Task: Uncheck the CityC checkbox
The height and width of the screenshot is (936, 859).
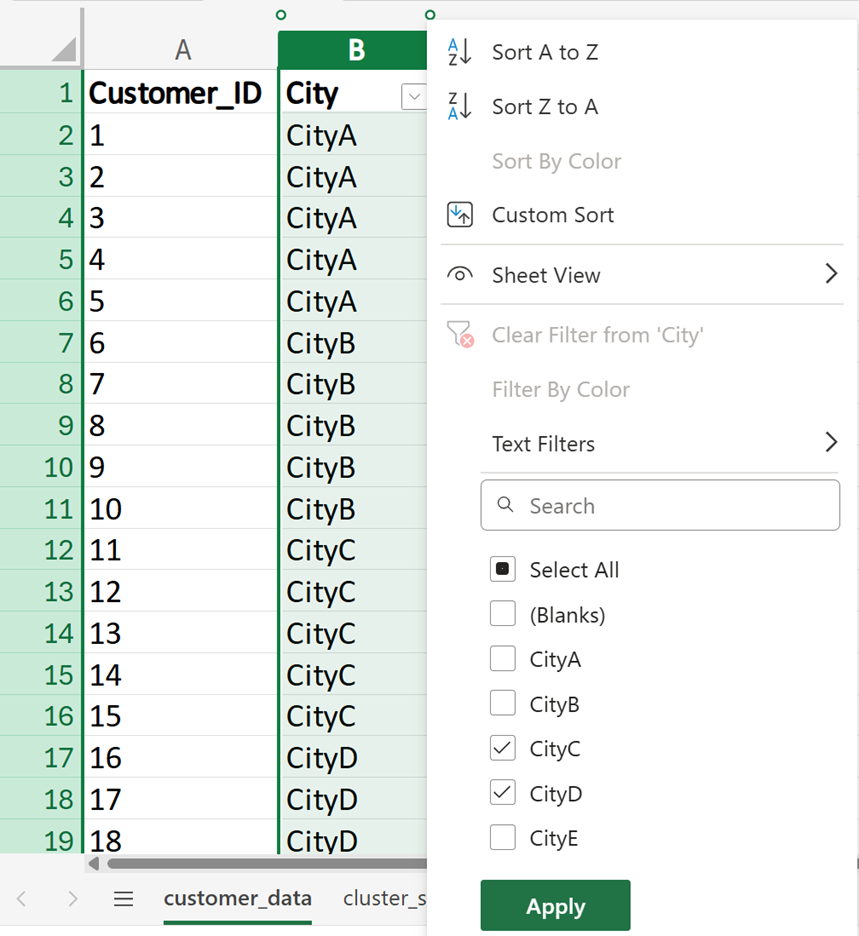Action: [503, 748]
